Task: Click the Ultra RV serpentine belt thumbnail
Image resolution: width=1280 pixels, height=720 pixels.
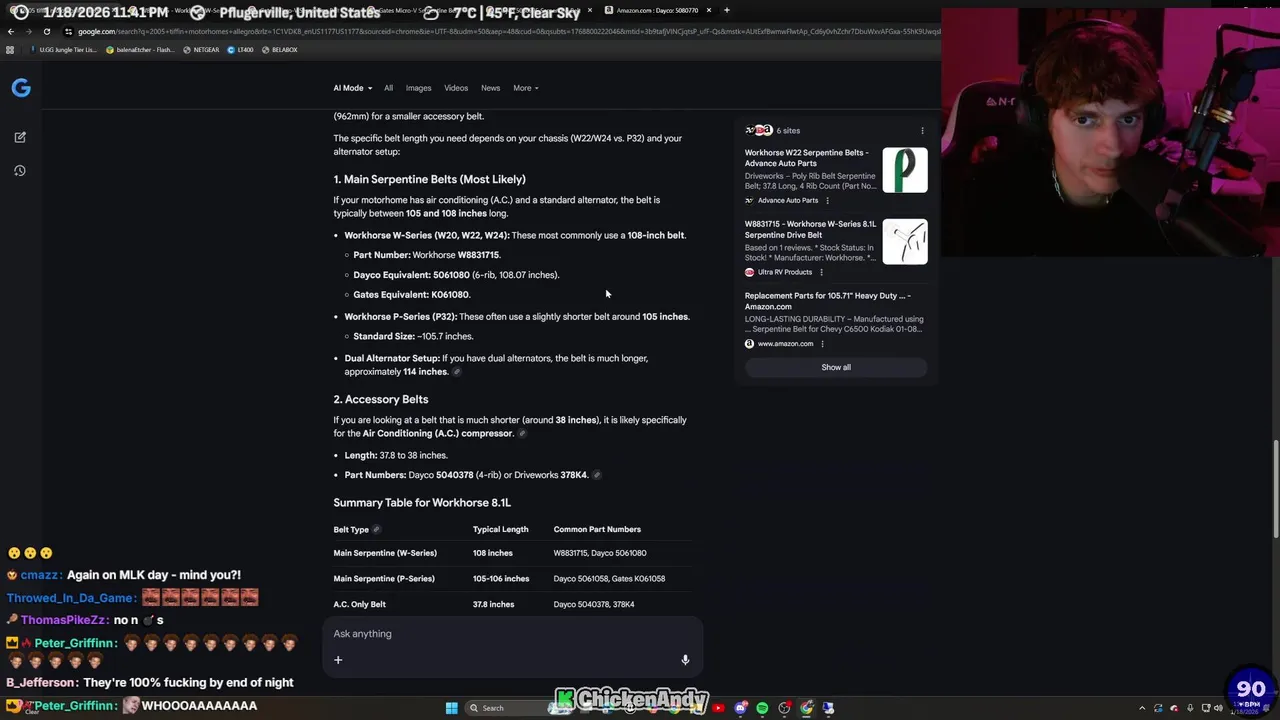Action: coord(905,242)
